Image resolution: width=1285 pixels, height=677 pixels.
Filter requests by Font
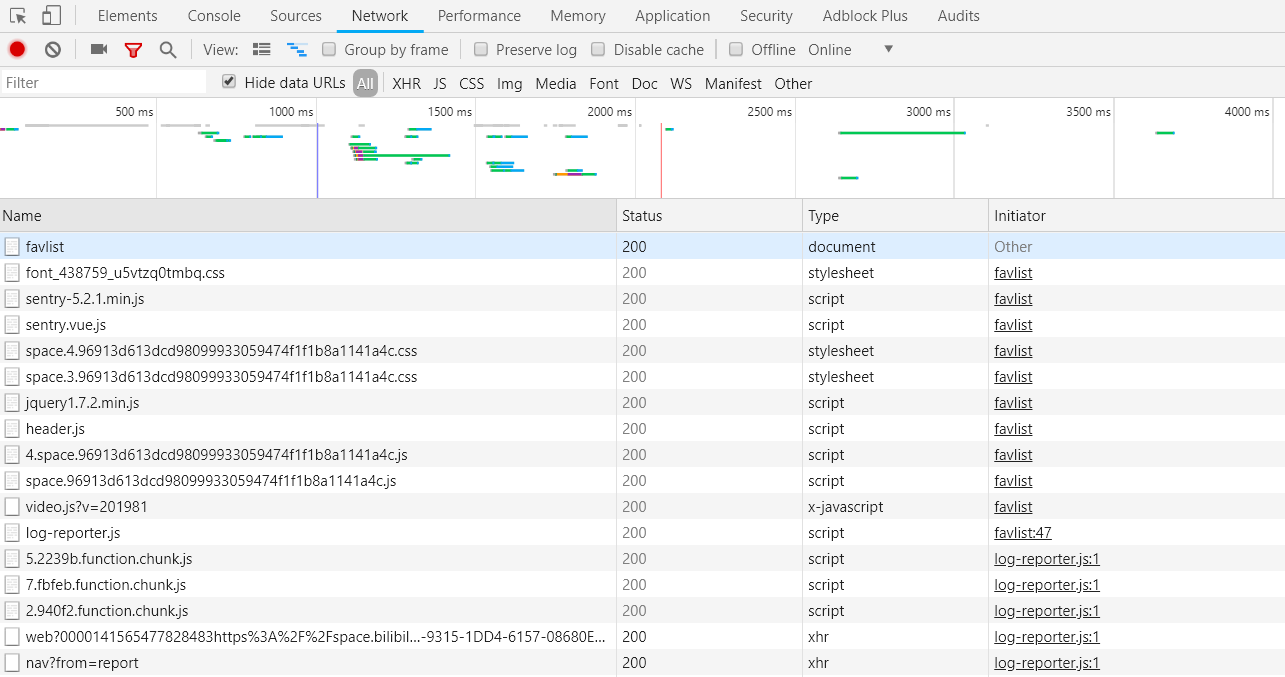[604, 84]
